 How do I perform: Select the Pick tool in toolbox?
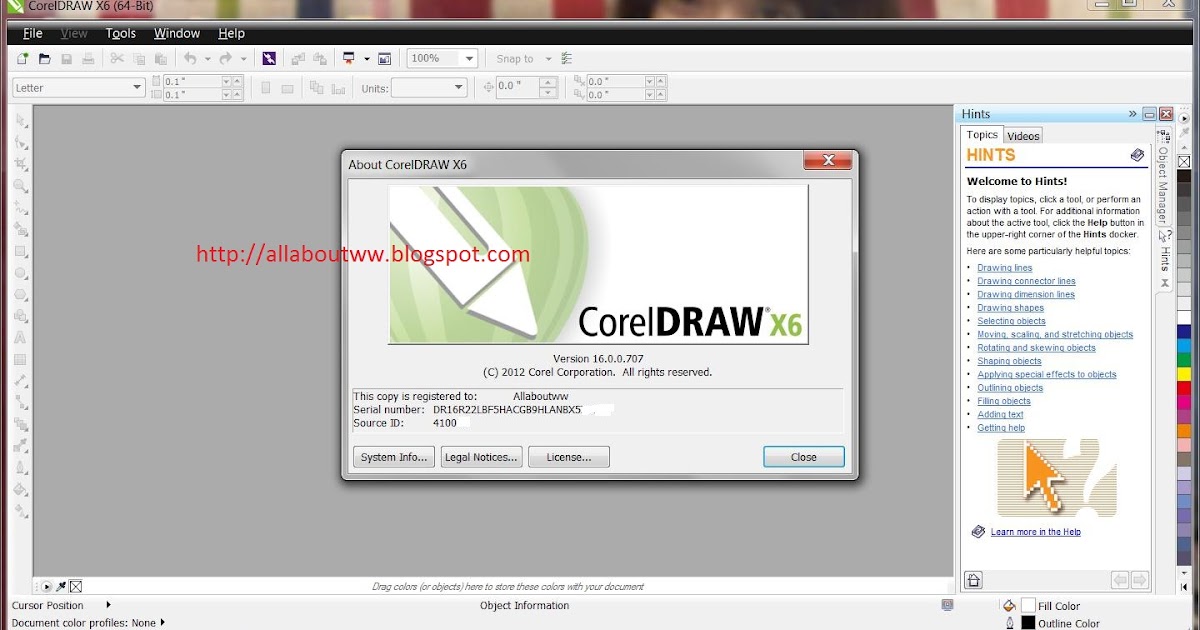pos(20,120)
